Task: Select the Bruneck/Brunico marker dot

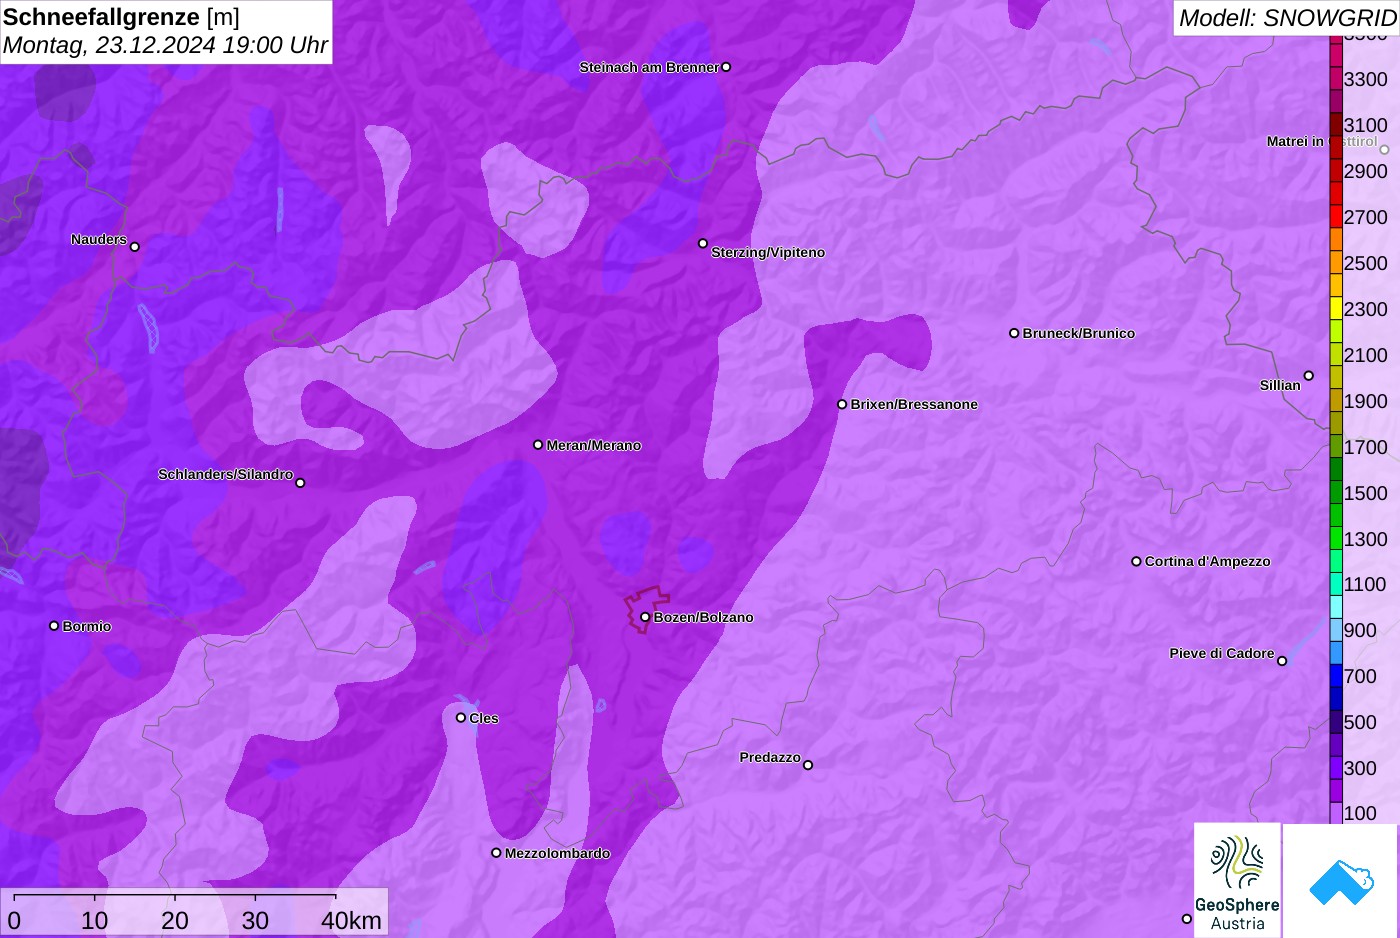Action: pyautogui.click(x=1014, y=333)
